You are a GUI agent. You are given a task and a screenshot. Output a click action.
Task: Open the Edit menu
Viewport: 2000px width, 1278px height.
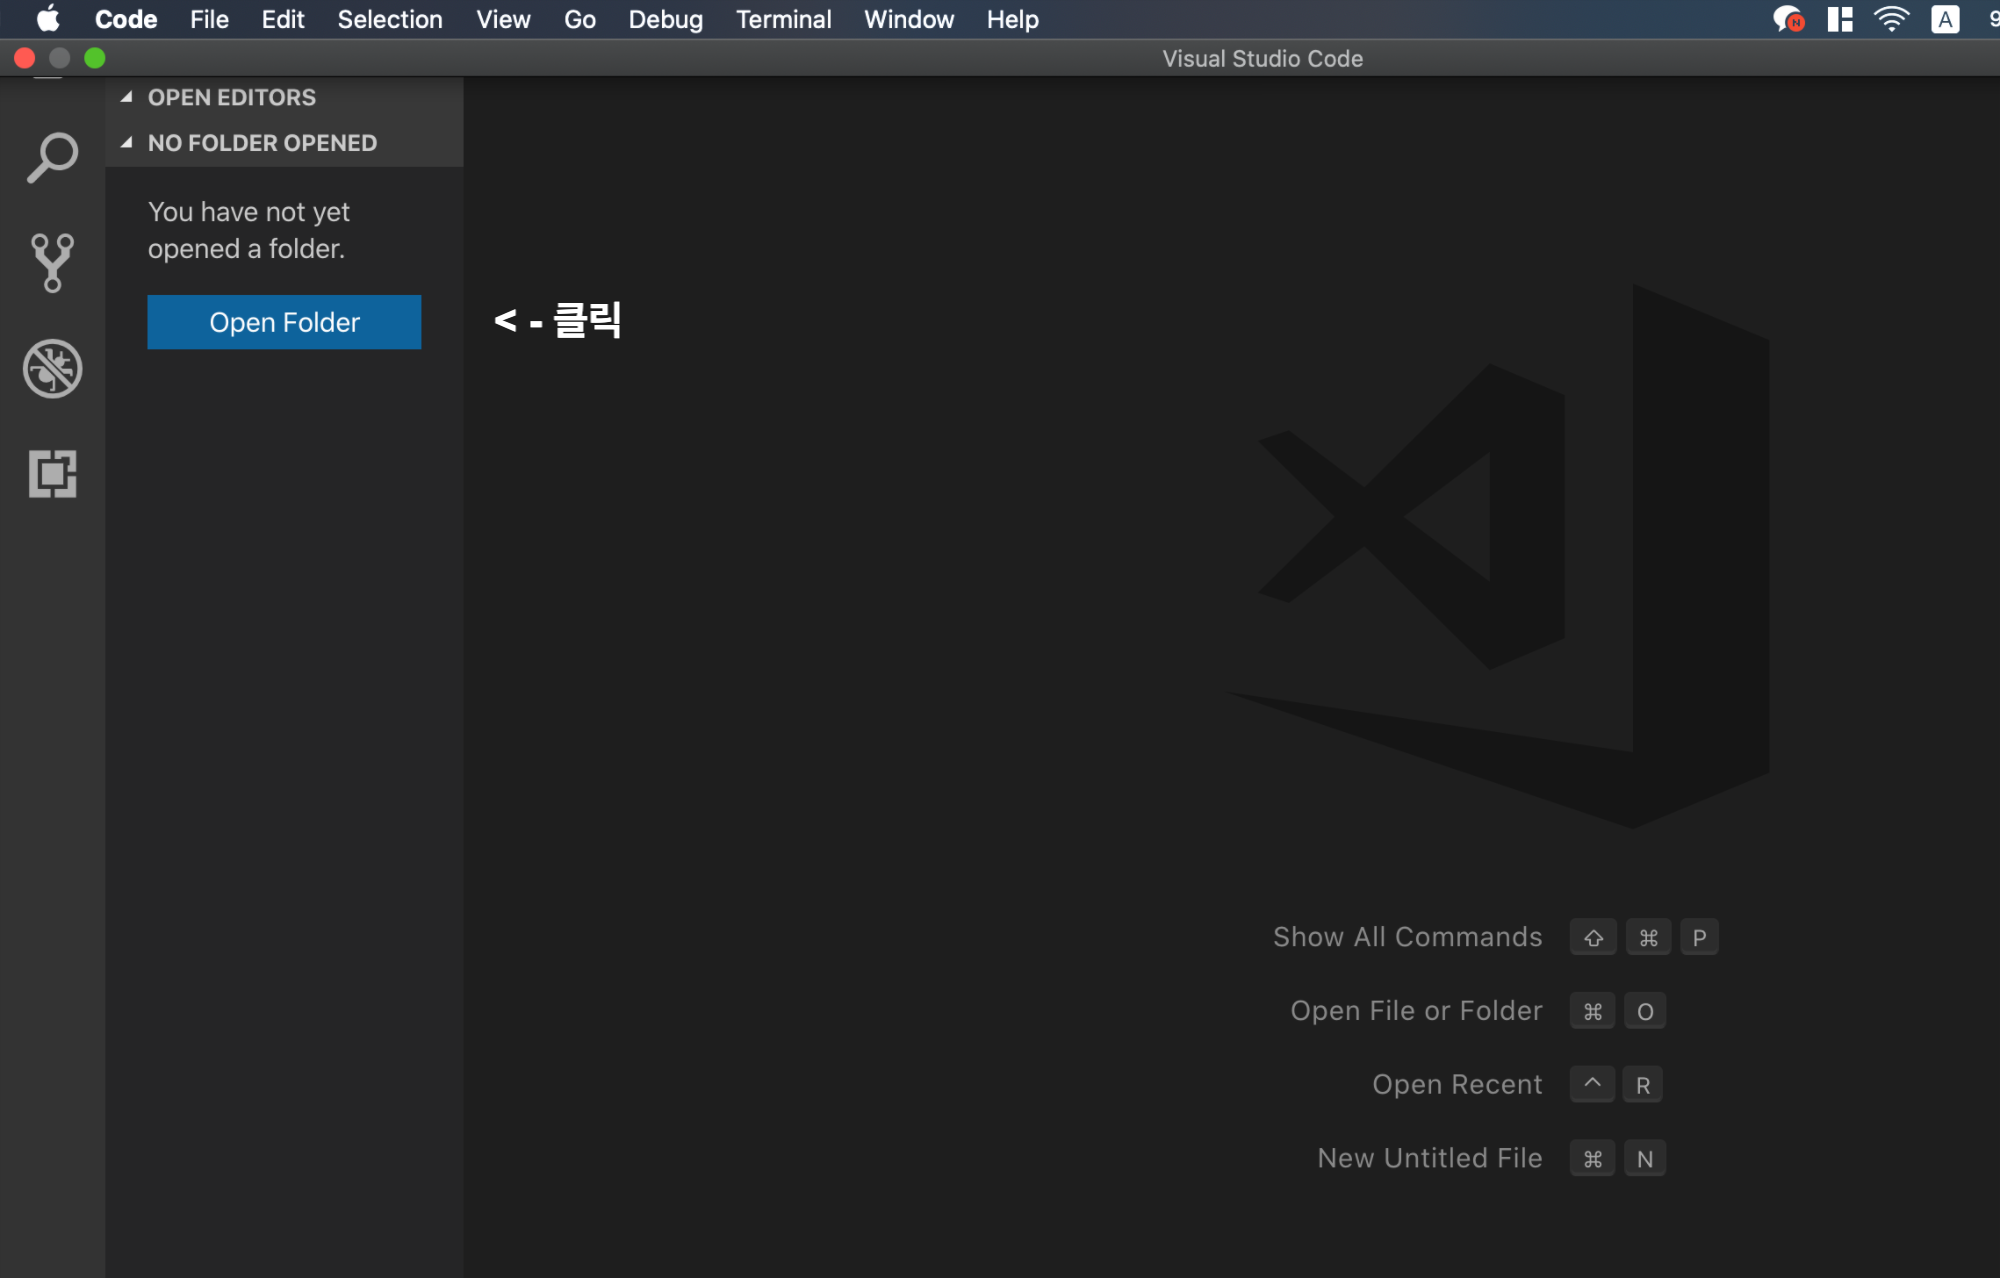[x=283, y=19]
